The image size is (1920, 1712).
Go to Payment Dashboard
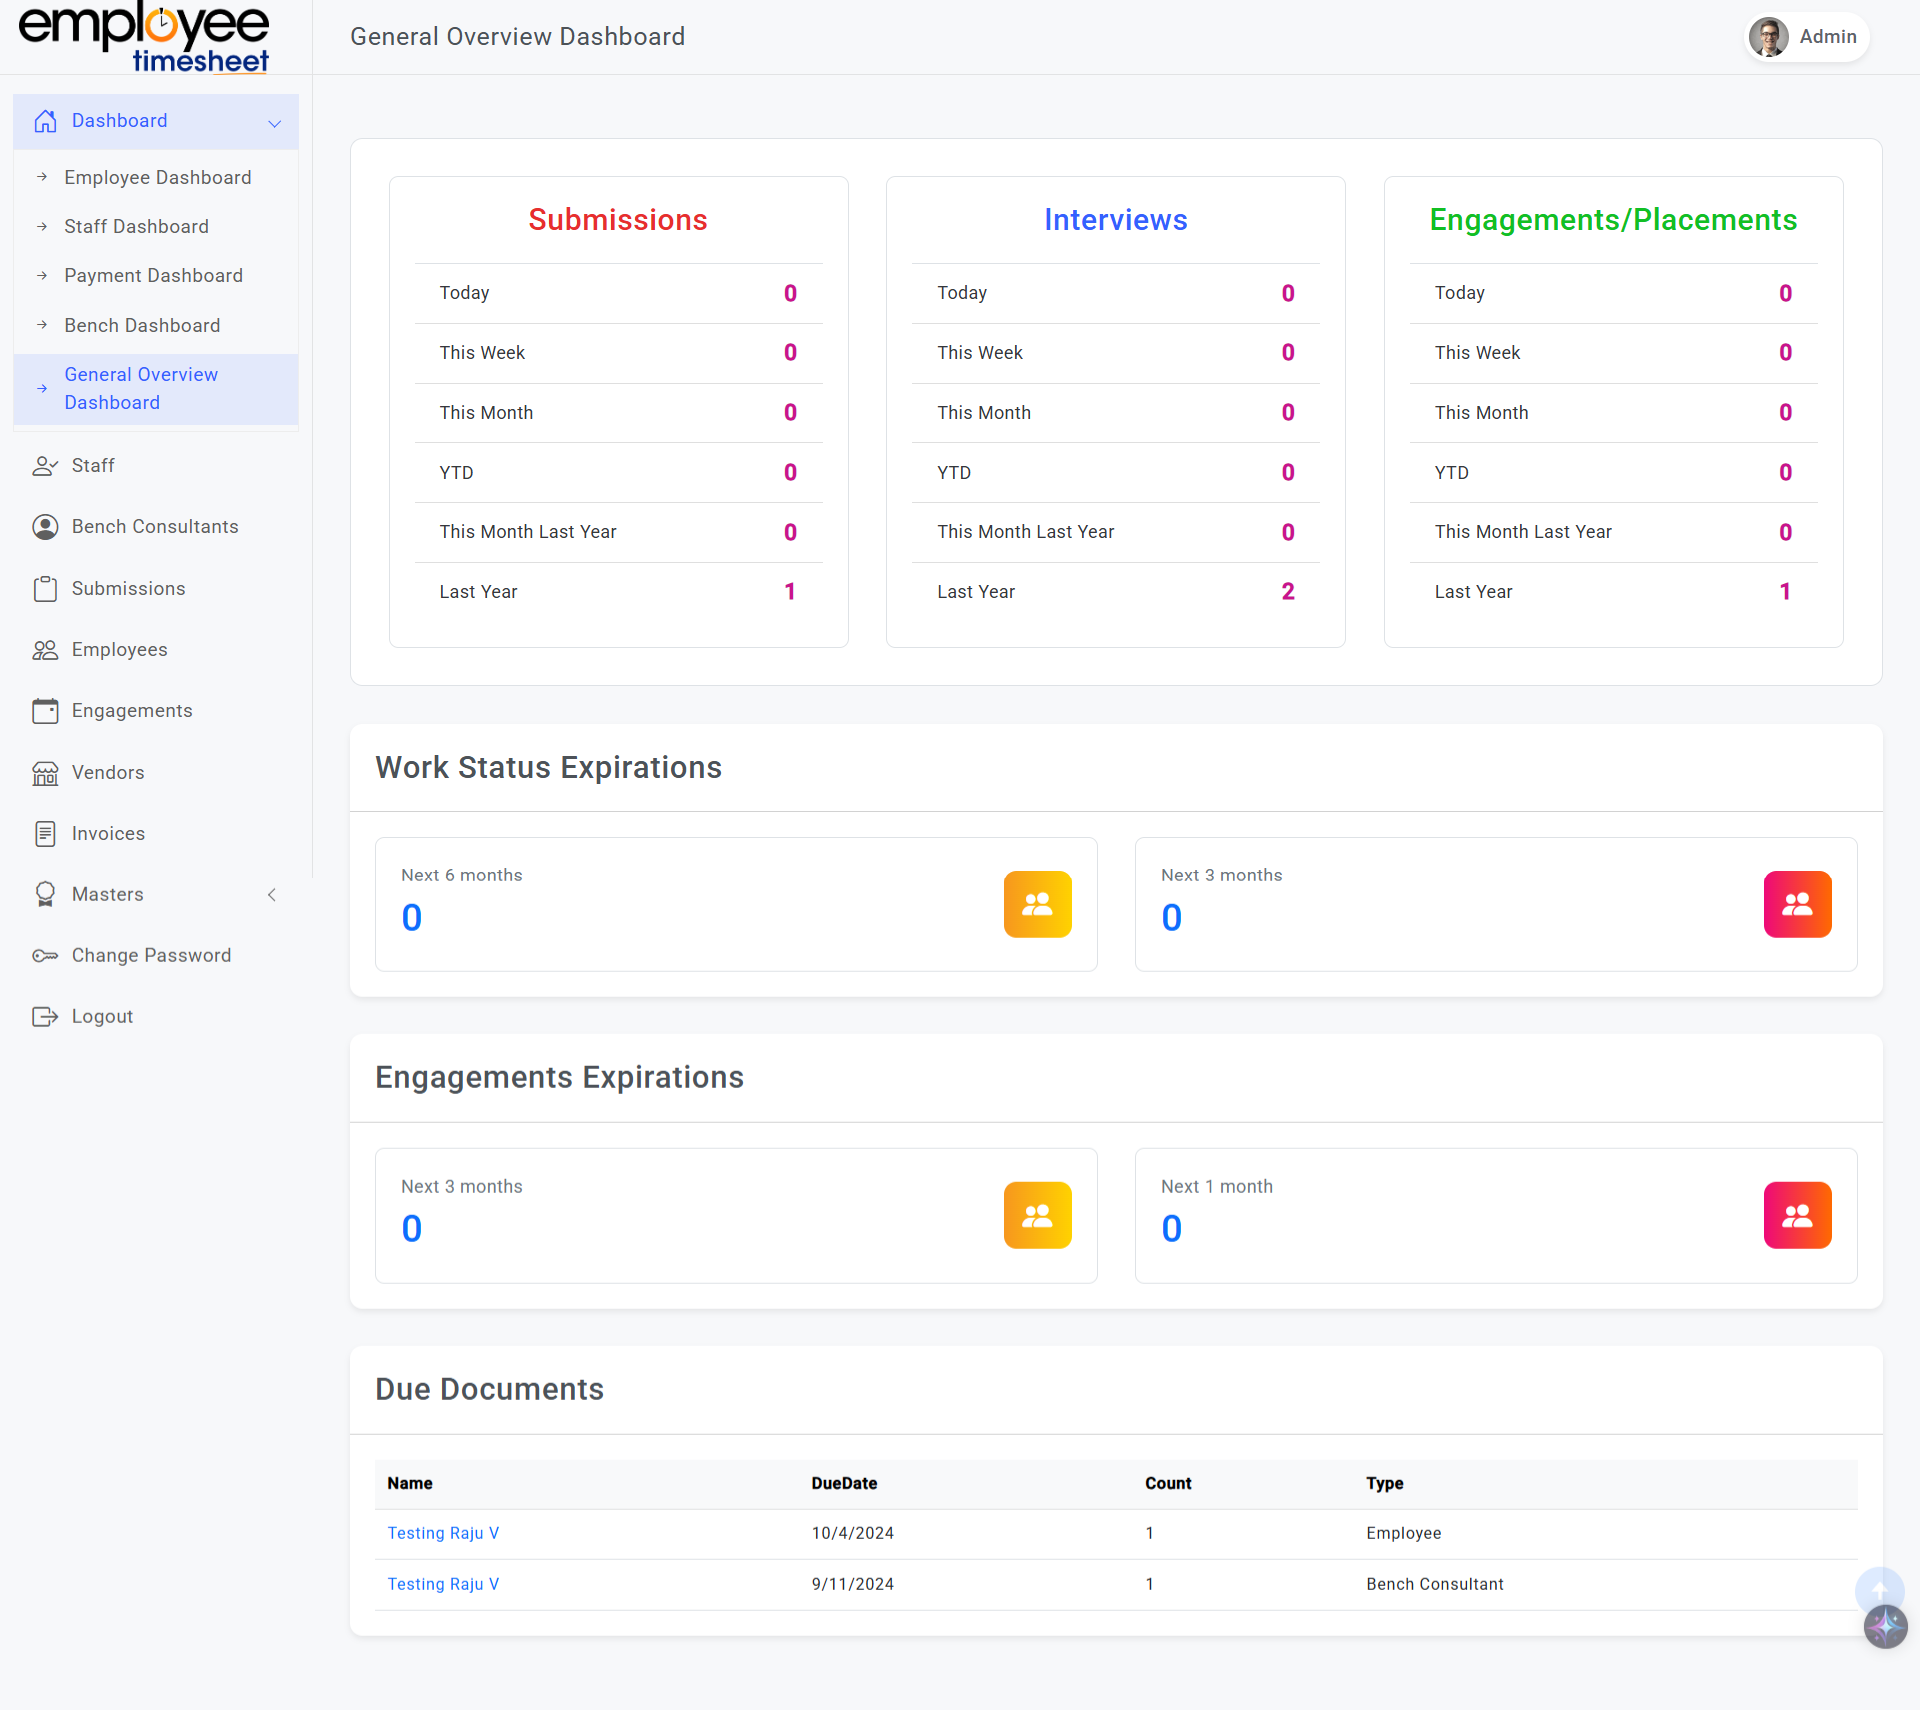153,276
